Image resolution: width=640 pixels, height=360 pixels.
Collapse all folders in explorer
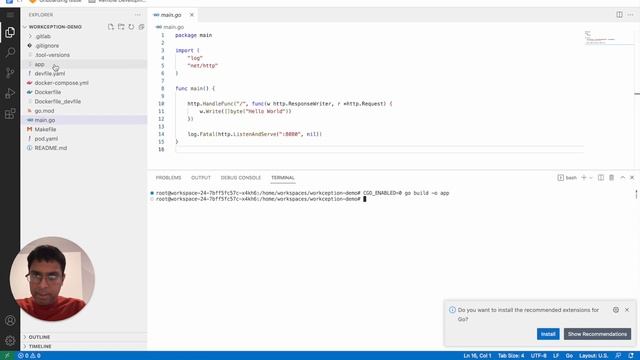point(141,27)
